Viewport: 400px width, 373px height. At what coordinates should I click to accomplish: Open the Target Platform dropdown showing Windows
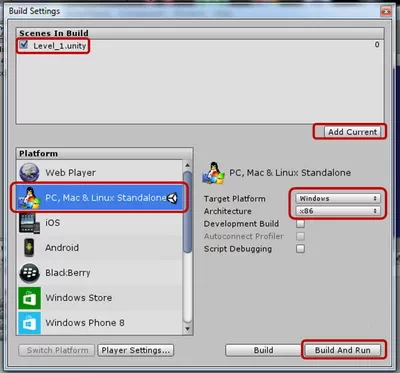[x=338, y=198]
